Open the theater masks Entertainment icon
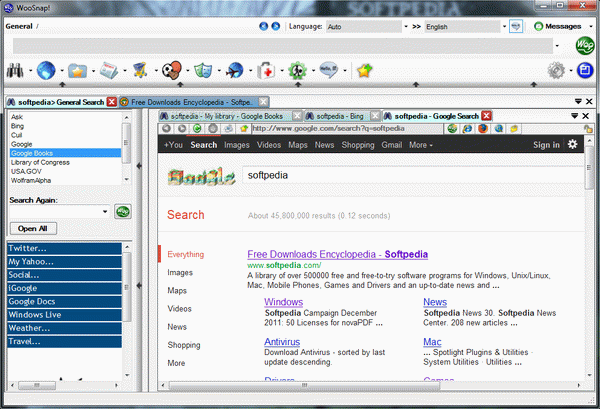The height and width of the screenshot is (409, 600). coord(203,70)
